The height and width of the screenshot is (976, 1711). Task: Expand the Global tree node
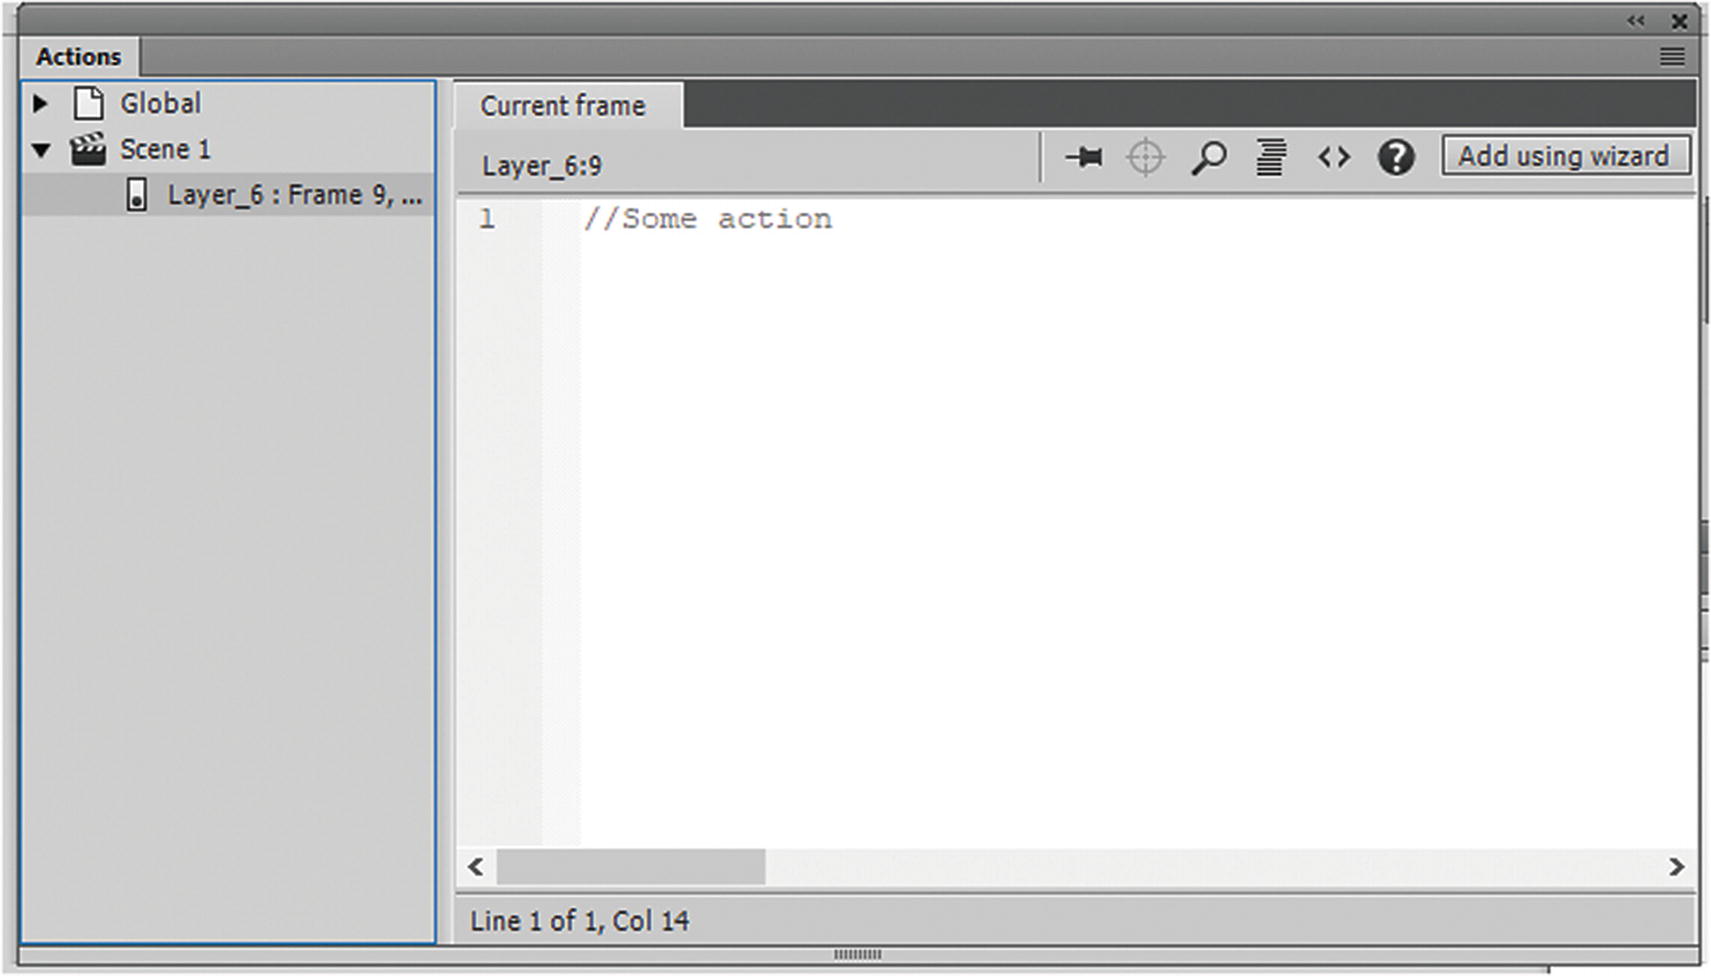tap(41, 103)
